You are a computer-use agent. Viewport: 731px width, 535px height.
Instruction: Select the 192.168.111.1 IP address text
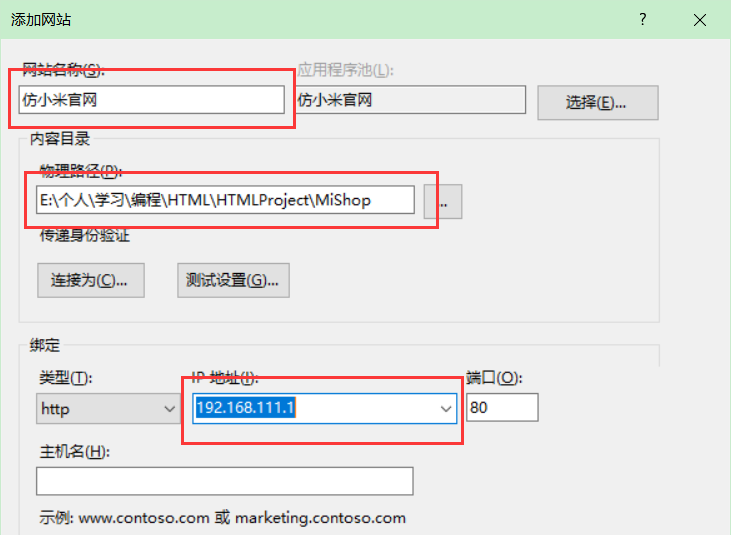tap(245, 408)
